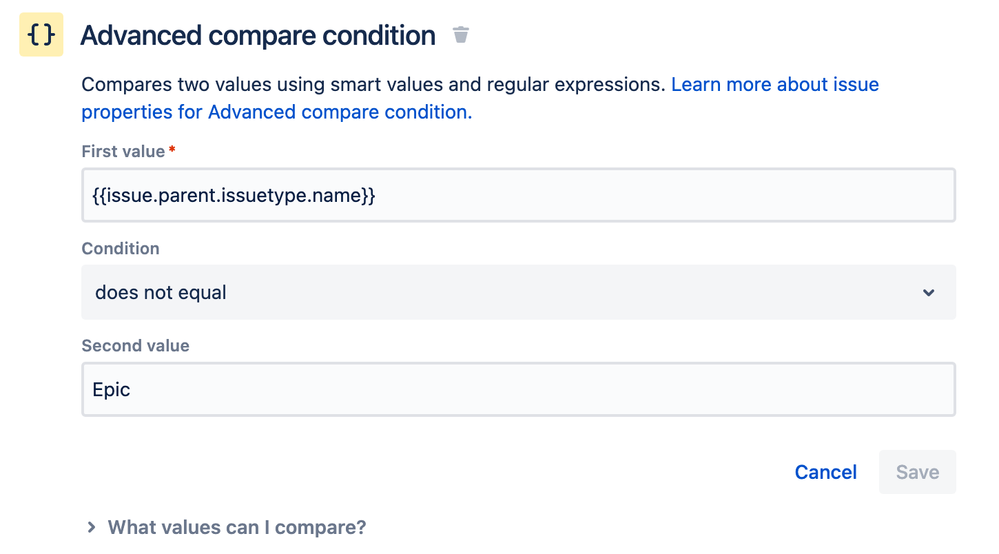
Task: Click the 'First value' field label
Action: pos(122,152)
